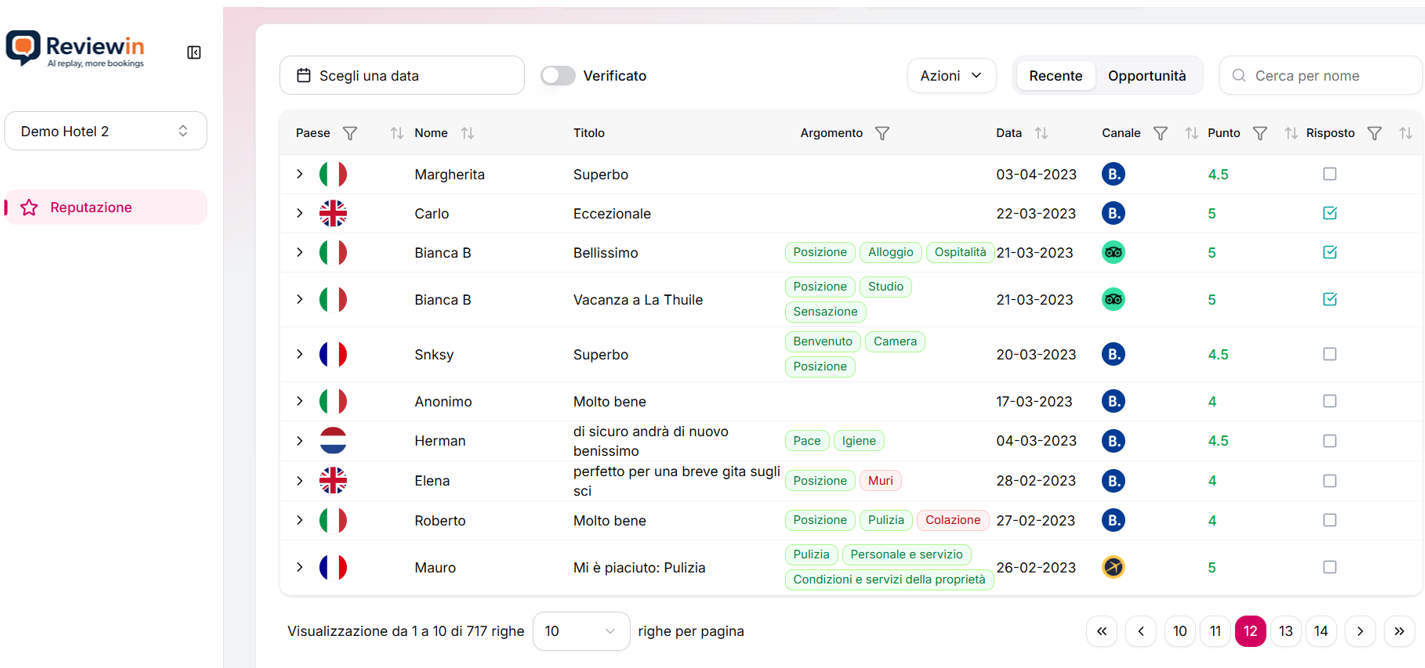
Task: Filter reviews by Canale funnel icon
Action: (1160, 133)
